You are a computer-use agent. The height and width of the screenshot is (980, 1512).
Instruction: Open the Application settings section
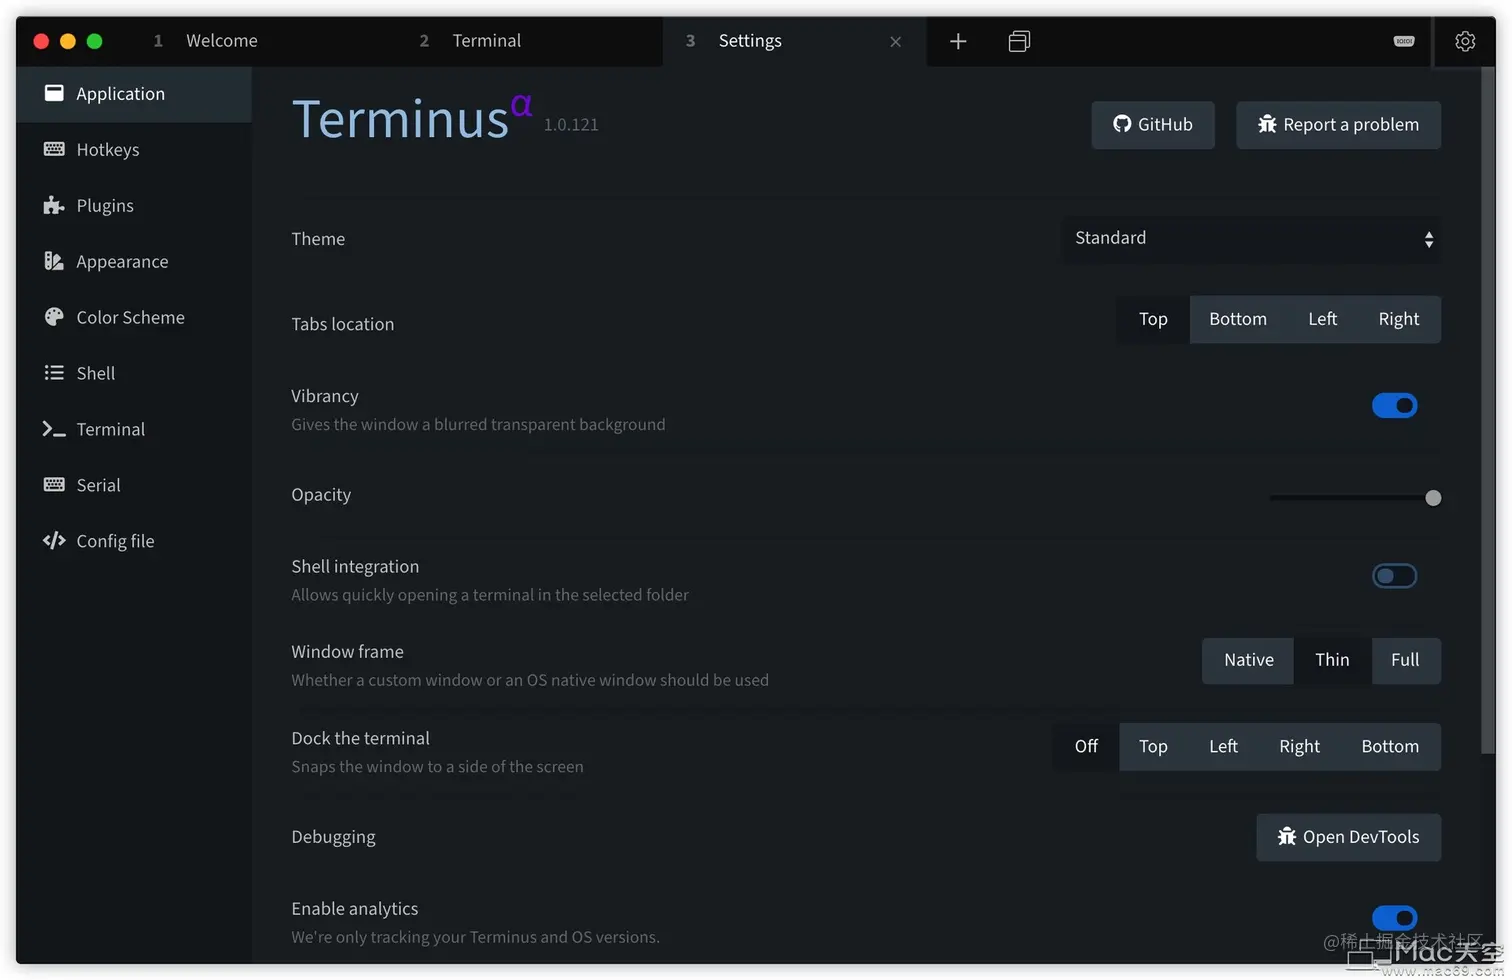[134, 94]
